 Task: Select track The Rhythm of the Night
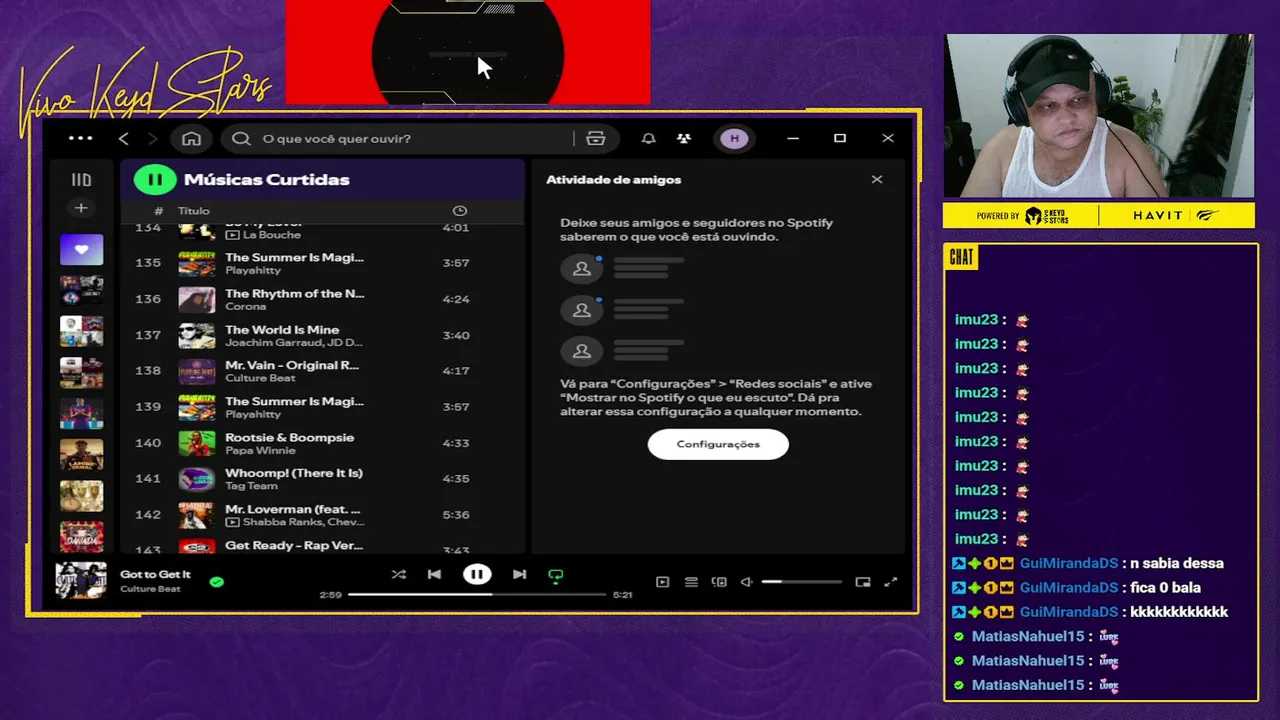(322, 299)
